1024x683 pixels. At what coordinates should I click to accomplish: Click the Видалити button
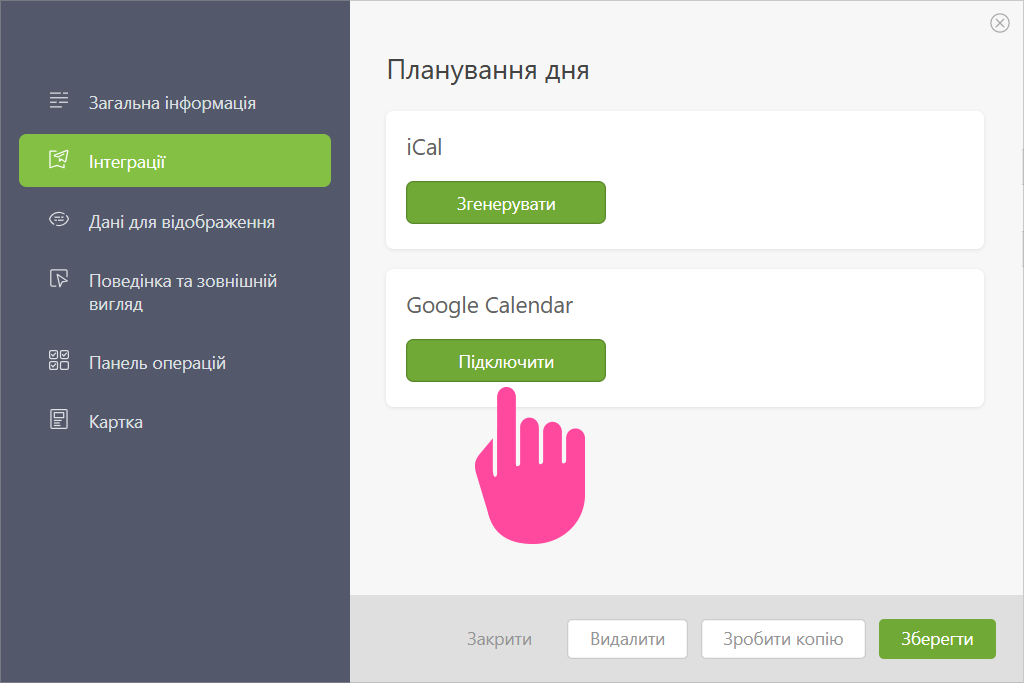point(628,639)
